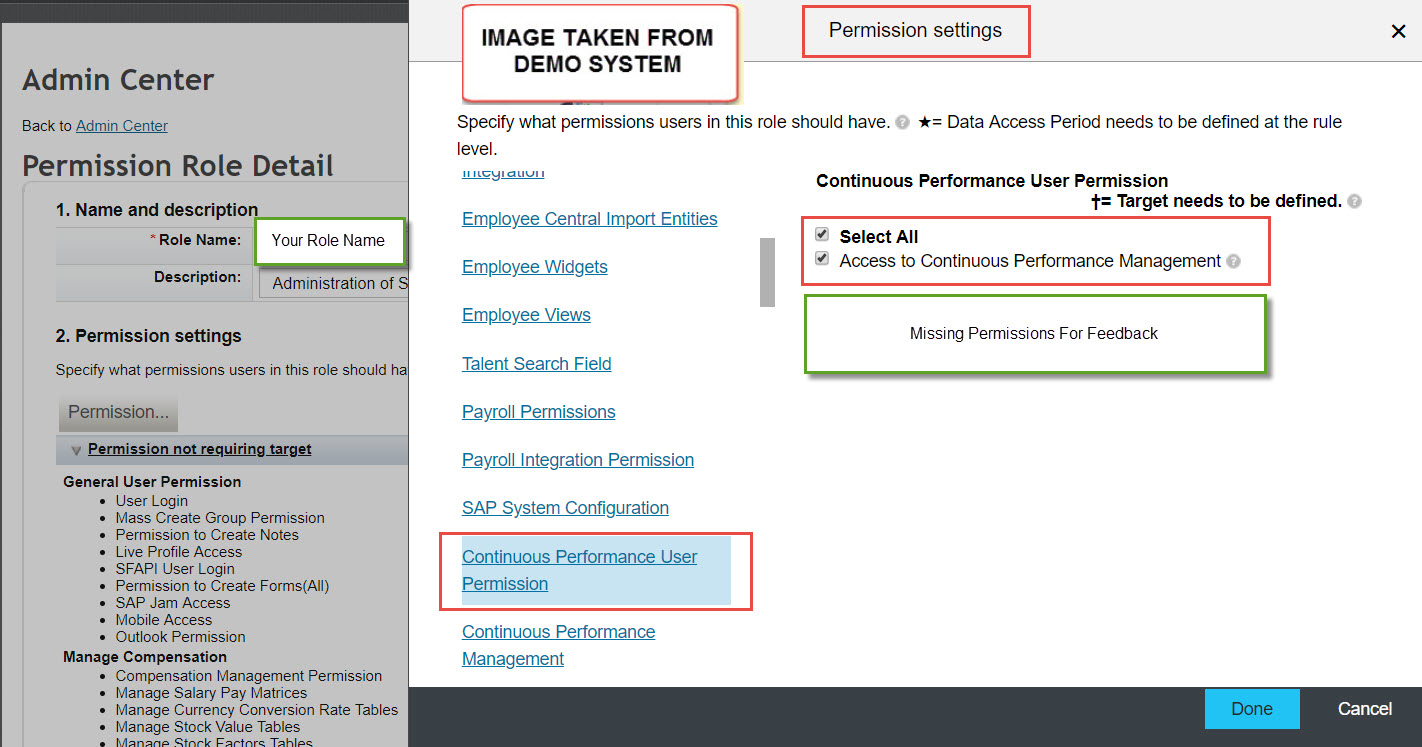Click help icon beside permissions description
1422x747 pixels.
coord(902,123)
